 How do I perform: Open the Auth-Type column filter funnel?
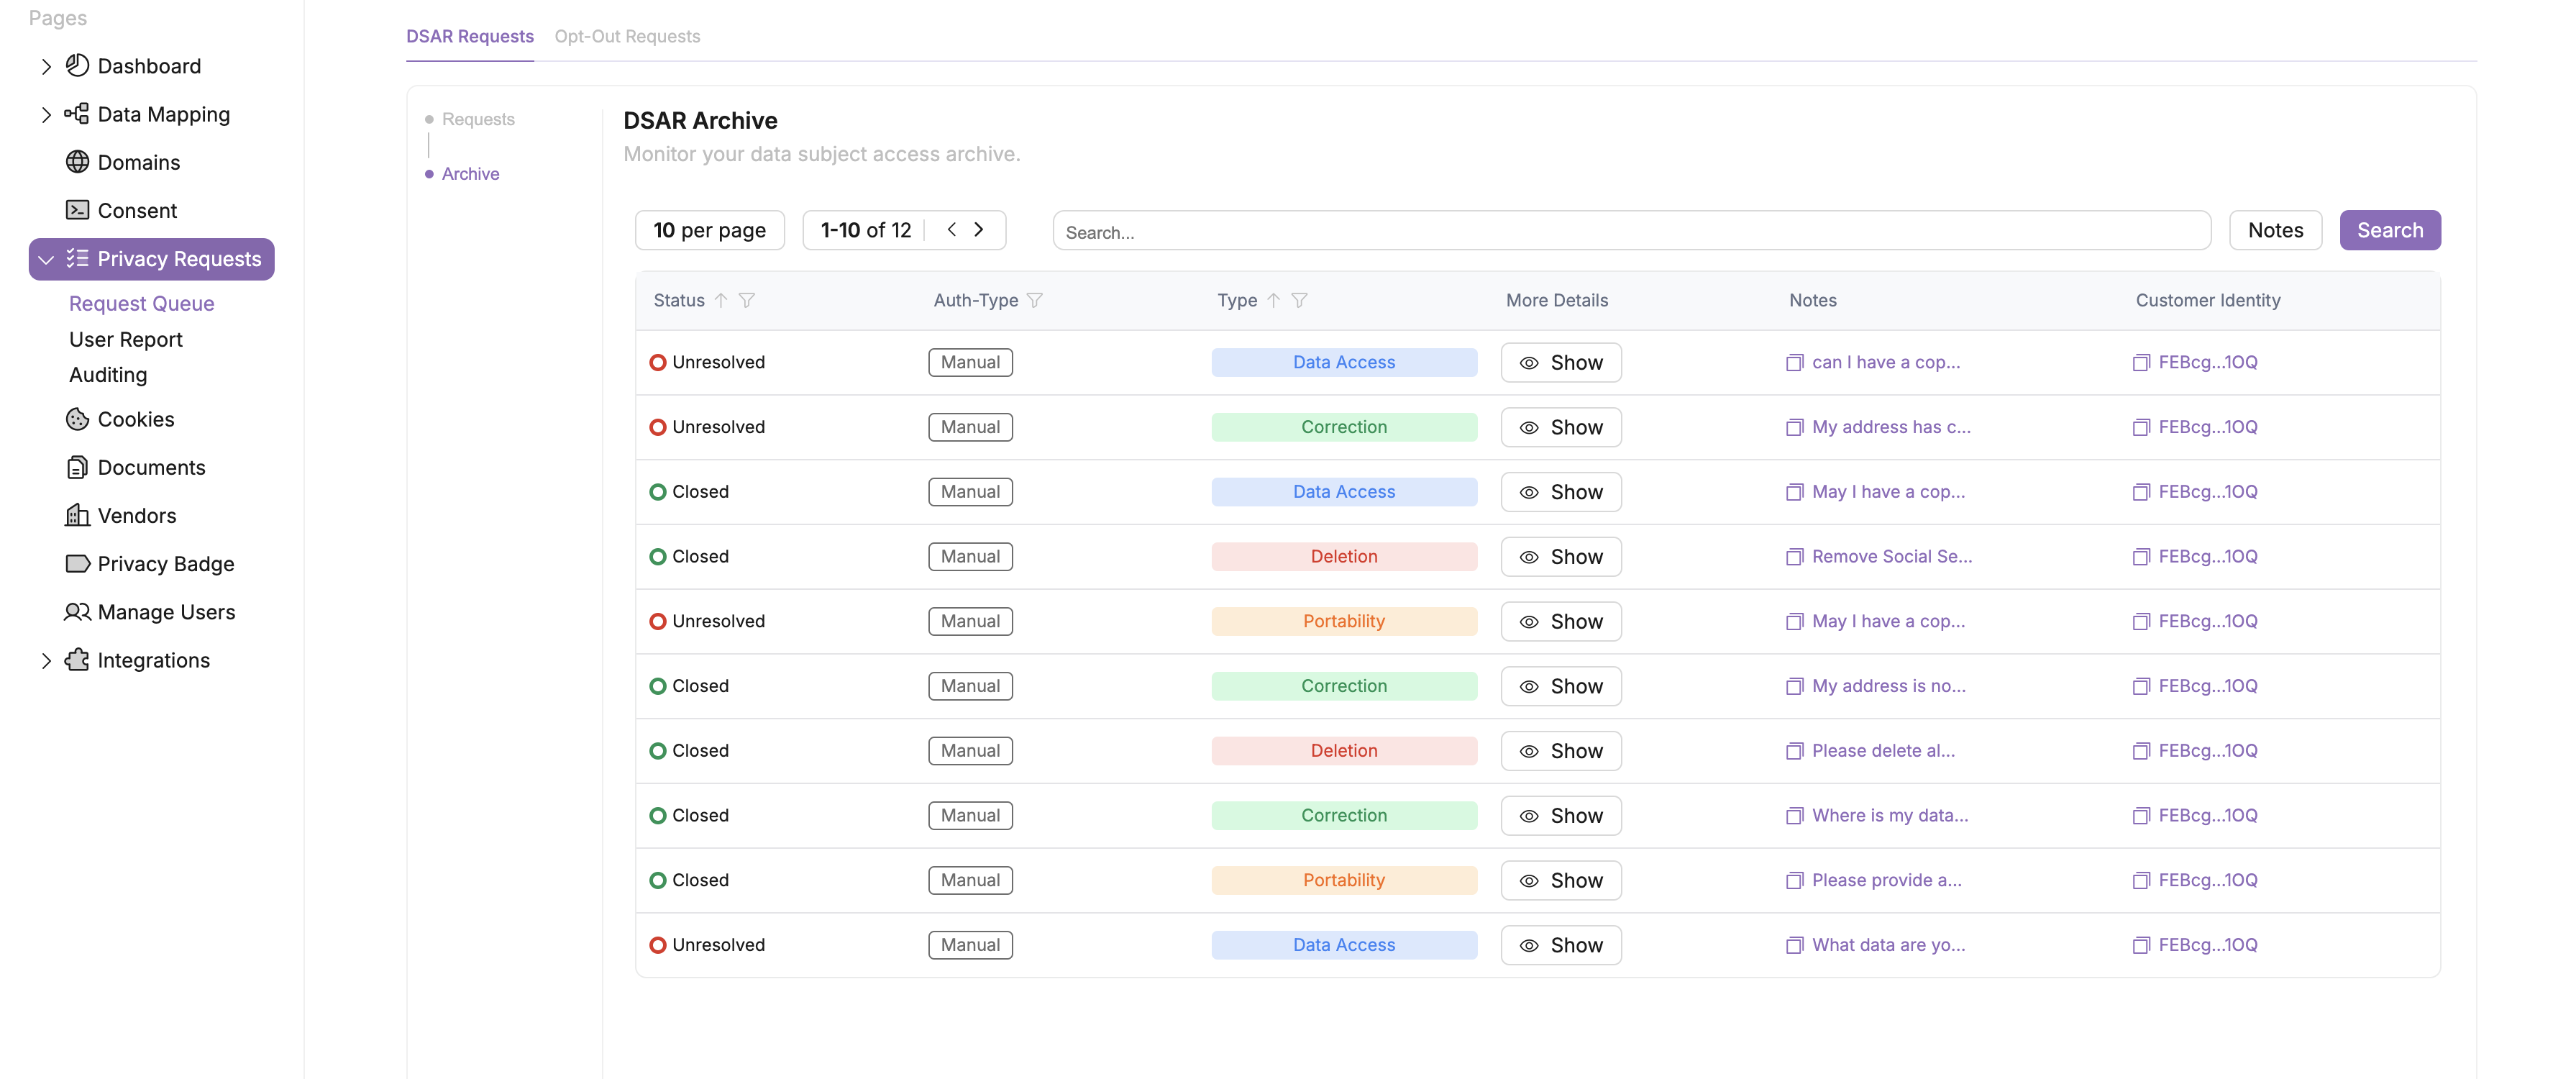[1035, 300]
